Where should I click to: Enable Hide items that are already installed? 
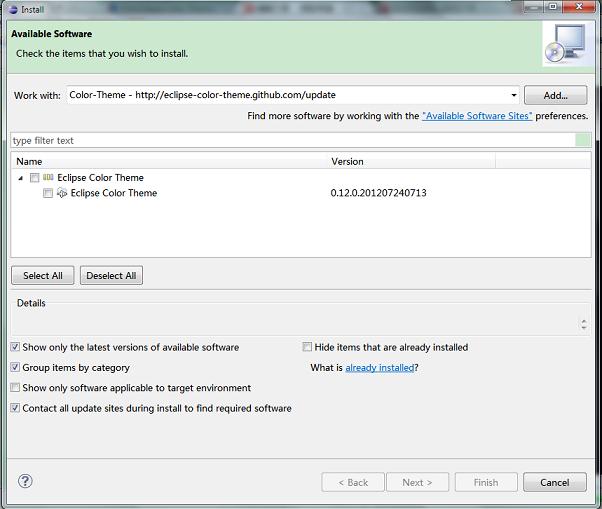click(x=307, y=347)
